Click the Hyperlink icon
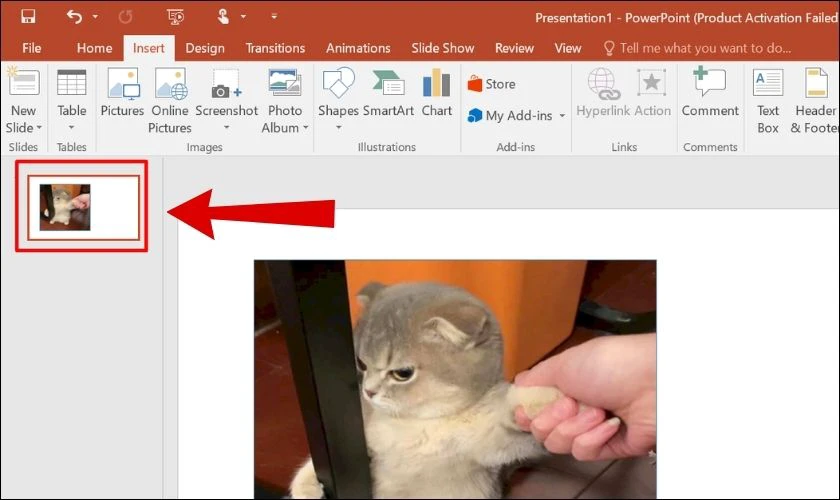840x500 pixels. (x=604, y=84)
